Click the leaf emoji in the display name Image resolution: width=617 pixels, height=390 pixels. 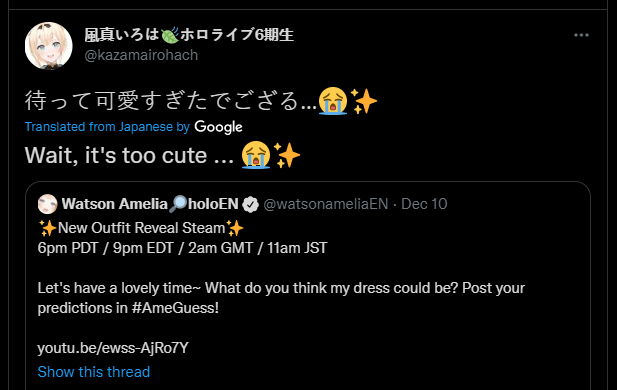pyautogui.click(x=170, y=35)
